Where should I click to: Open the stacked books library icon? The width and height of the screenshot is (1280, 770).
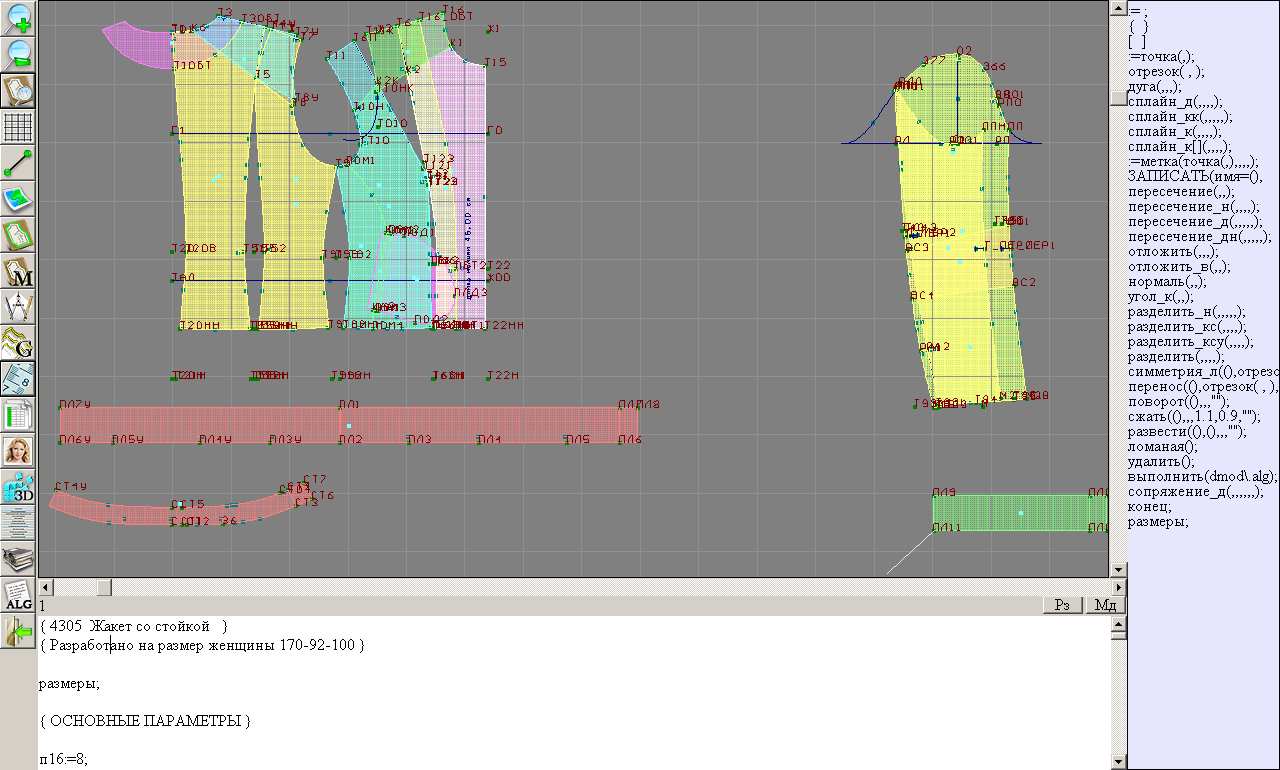point(19,557)
